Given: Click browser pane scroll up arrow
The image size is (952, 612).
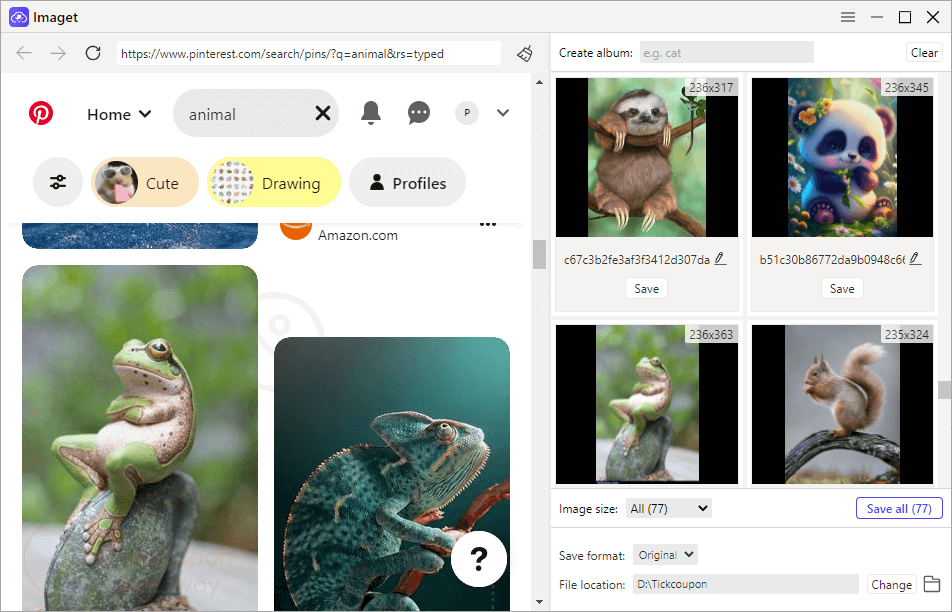Looking at the screenshot, I should click(x=539, y=82).
